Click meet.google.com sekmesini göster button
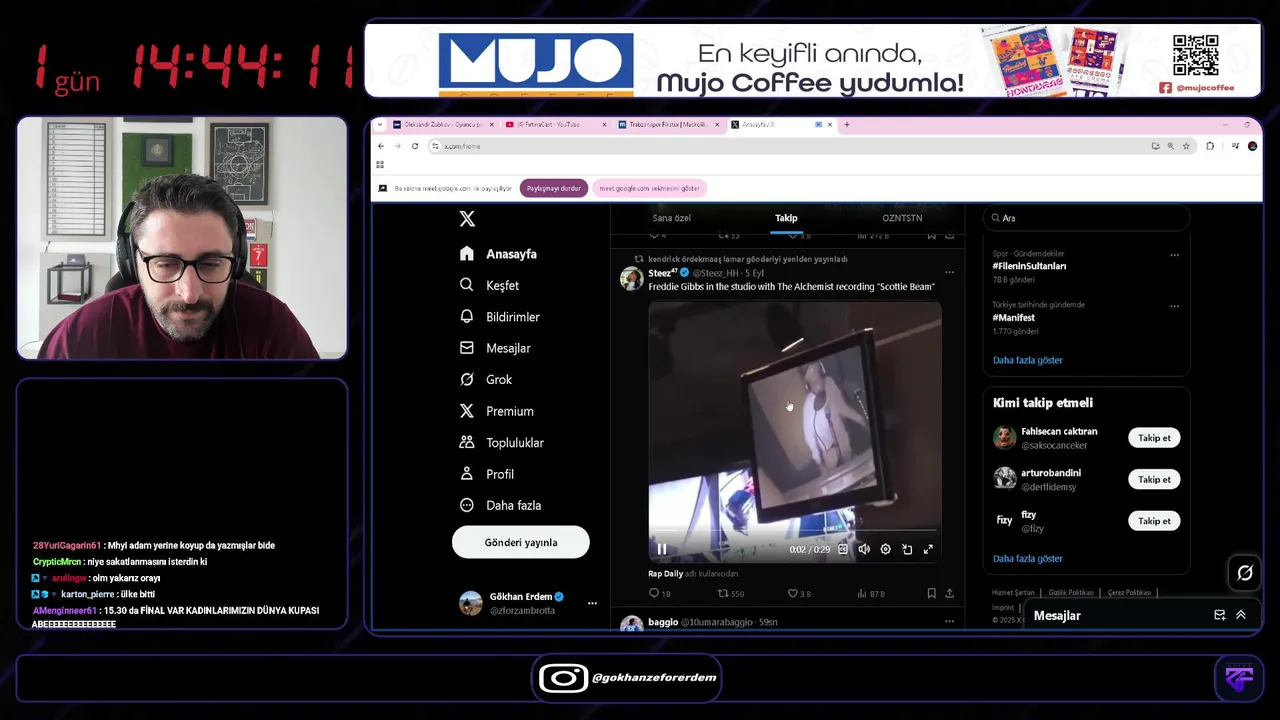 tap(649, 188)
